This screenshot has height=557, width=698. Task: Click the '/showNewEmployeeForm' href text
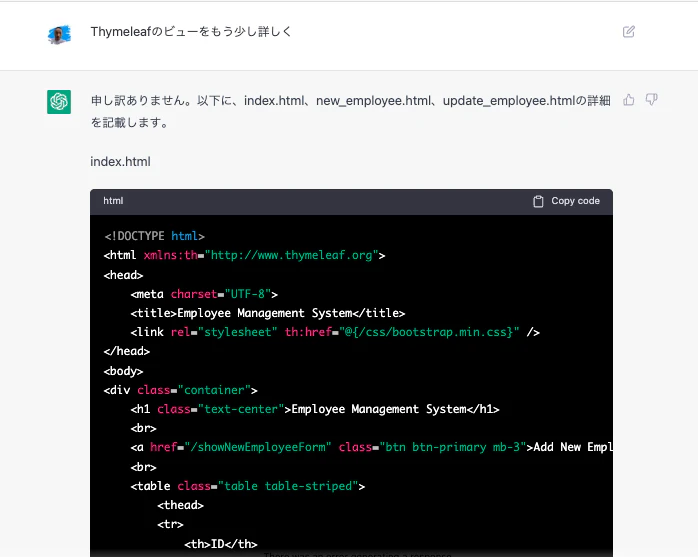[x=258, y=447]
